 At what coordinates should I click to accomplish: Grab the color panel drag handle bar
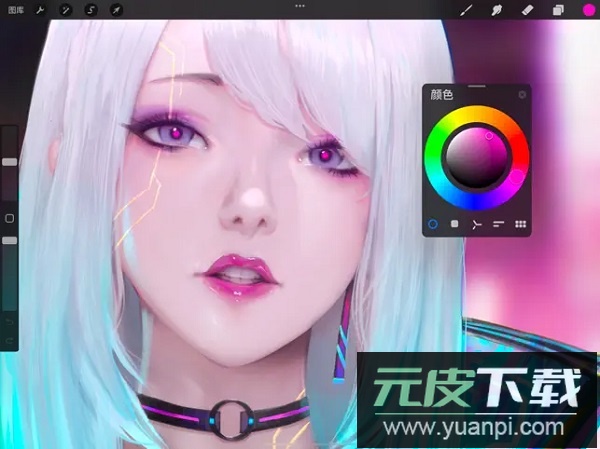point(477,87)
